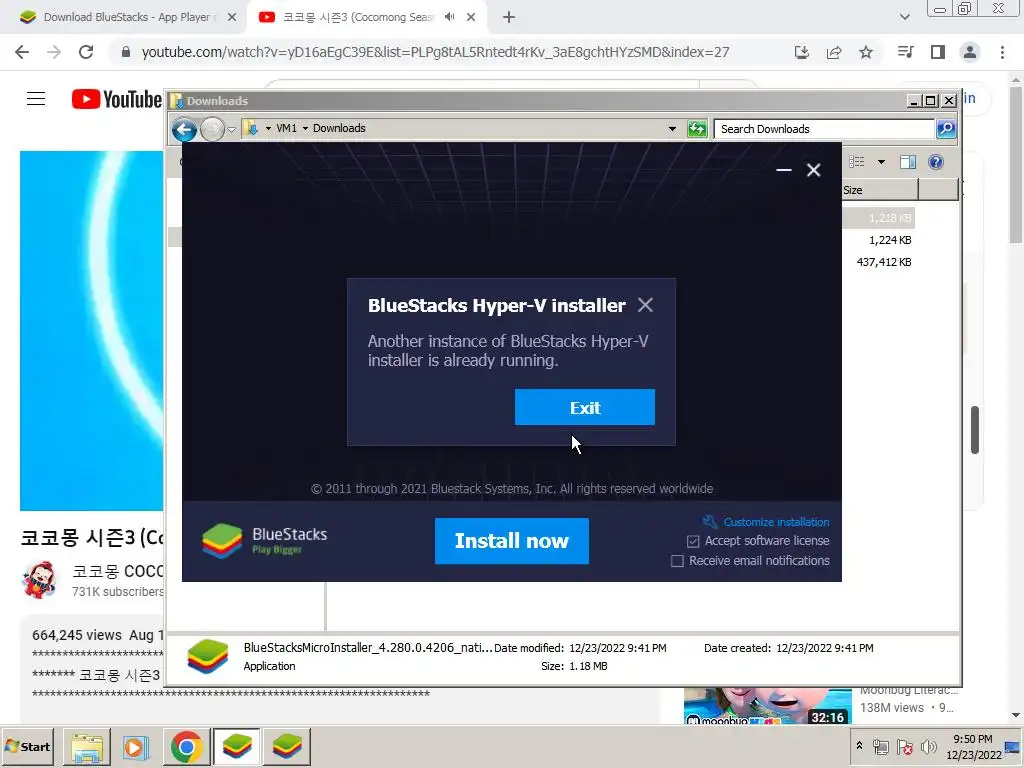Select the 1,224 KB file size entry
The image size is (1024, 768).
click(x=890, y=240)
